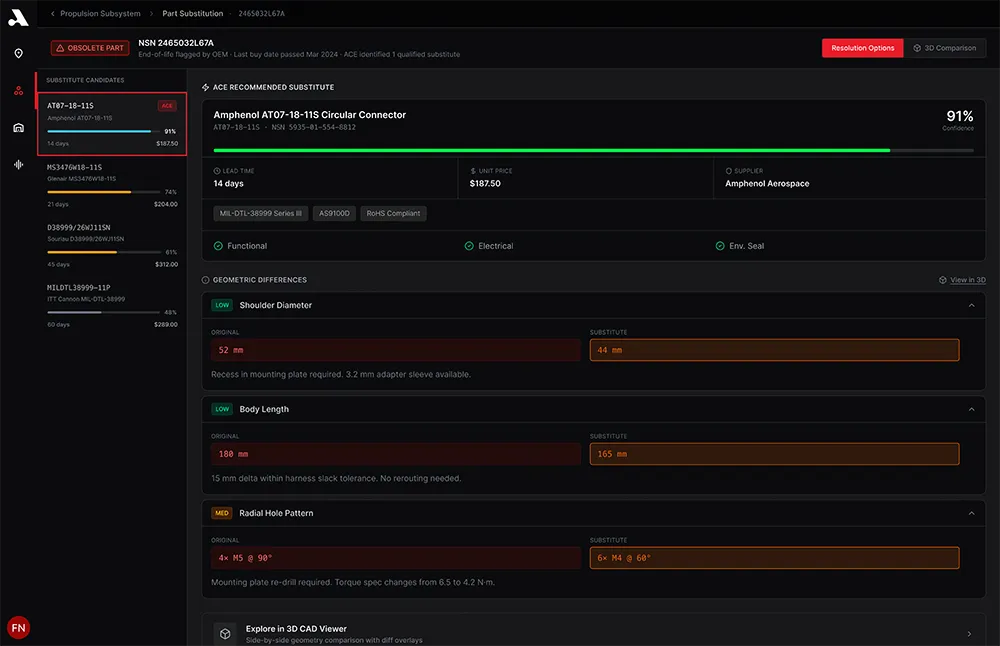Collapse the Radial Hole Pattern section
Screen dimensions: 1000x646
(x=971, y=513)
